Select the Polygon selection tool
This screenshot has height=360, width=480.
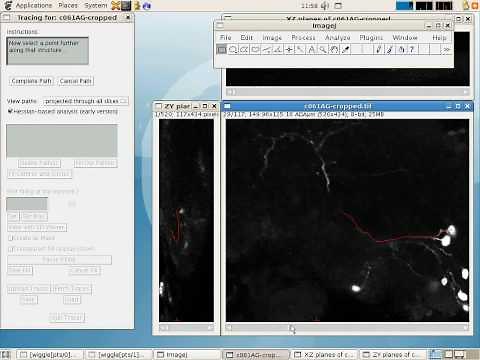pos(244,50)
